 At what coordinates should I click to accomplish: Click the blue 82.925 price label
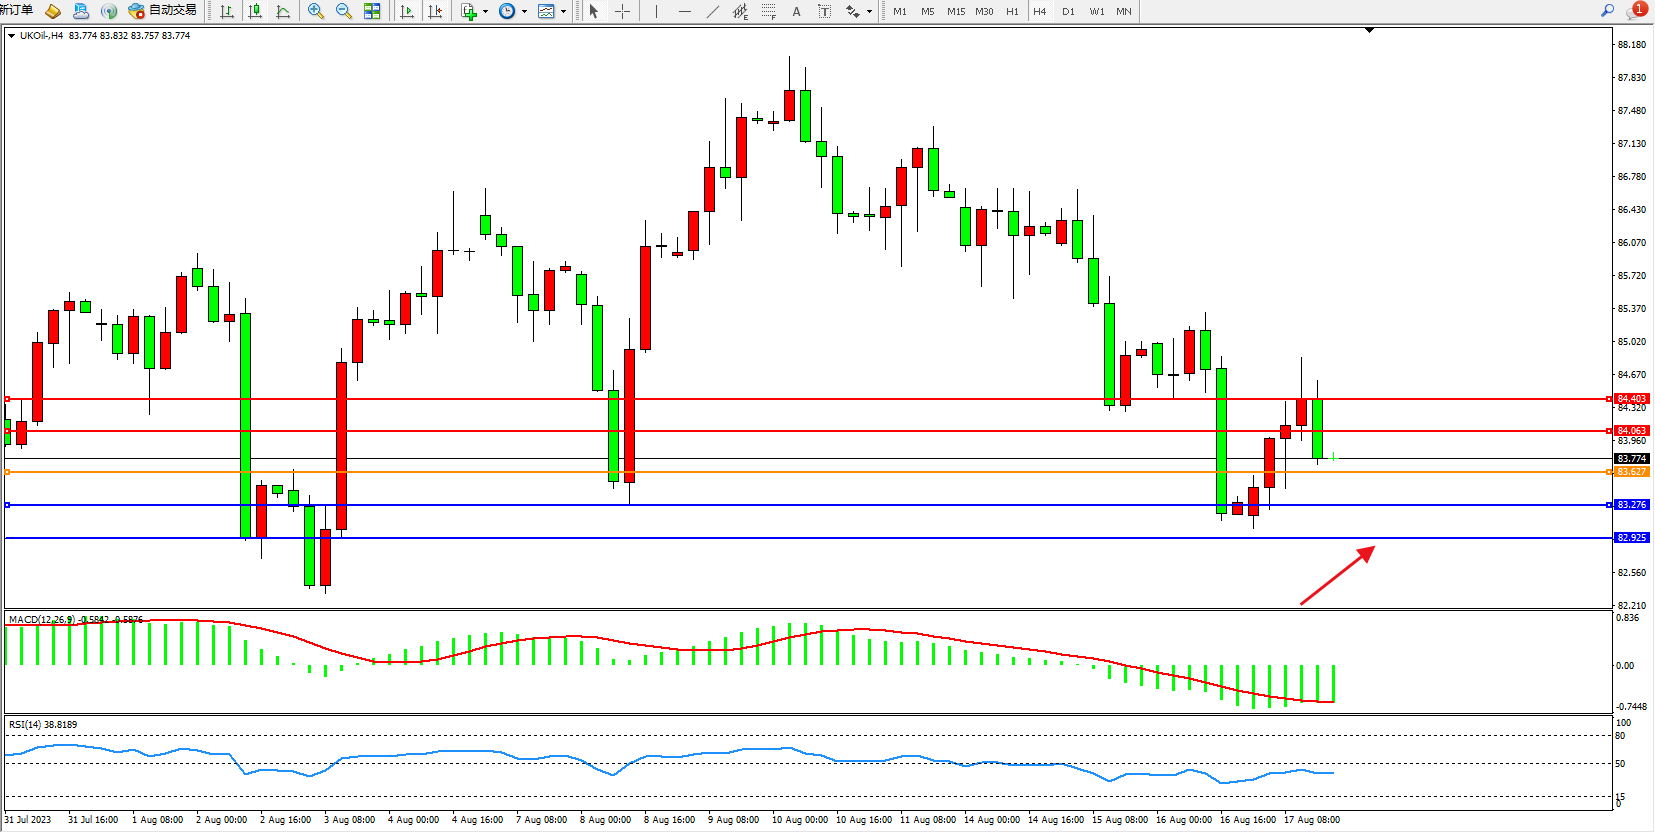pos(1631,538)
